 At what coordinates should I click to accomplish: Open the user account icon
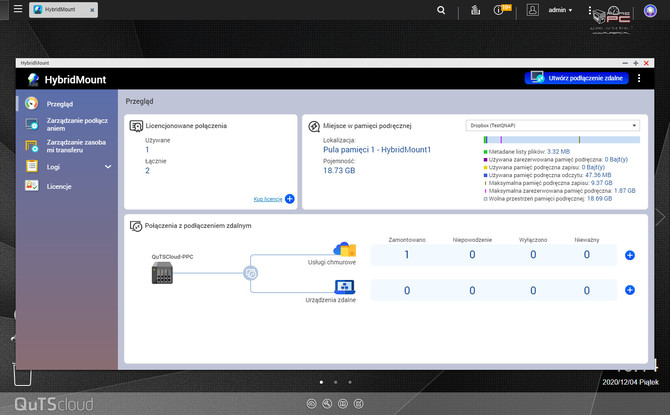[532, 10]
